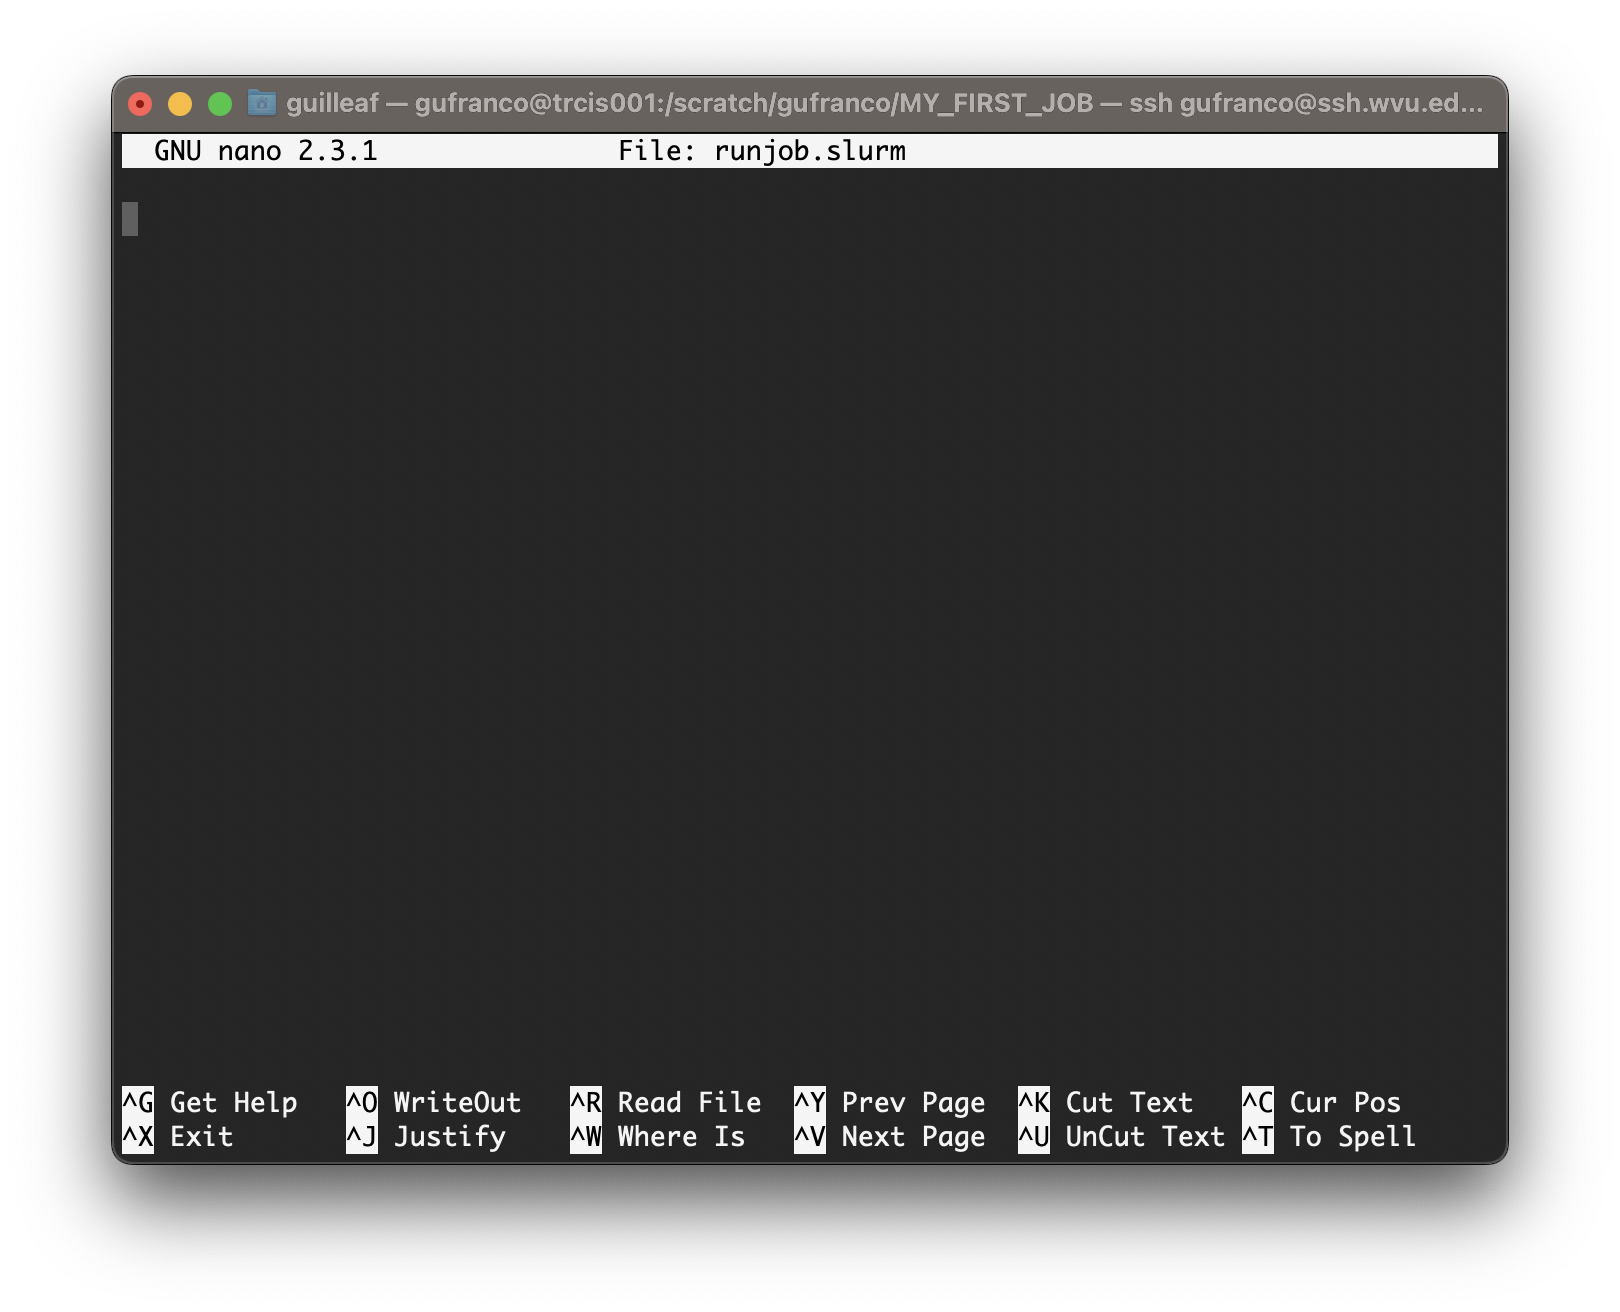Screen dimensions: 1620x1312
Task: Click the ^J Justify shortcut
Action: (426, 1137)
